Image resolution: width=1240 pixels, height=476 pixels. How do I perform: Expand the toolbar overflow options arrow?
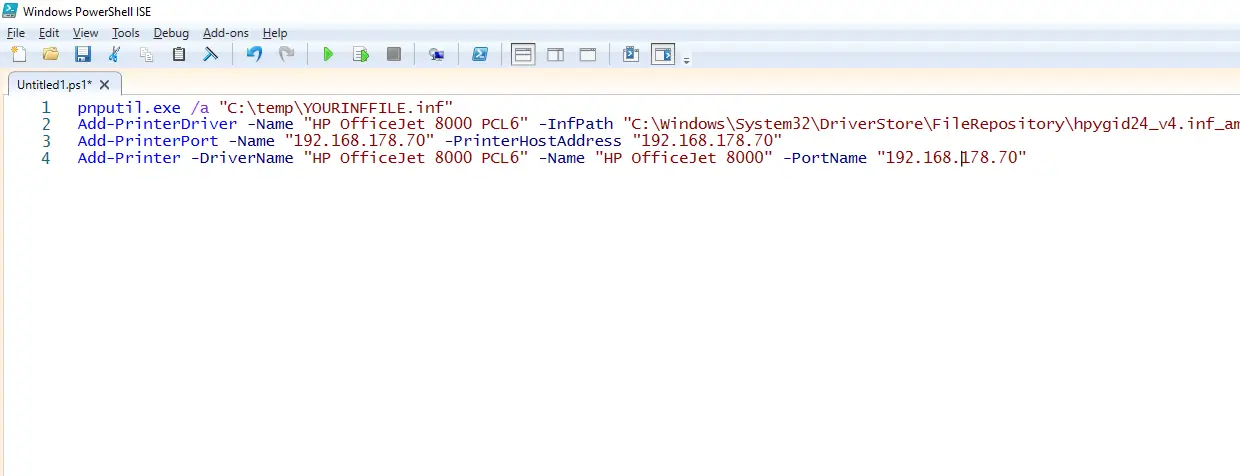[x=686, y=61]
